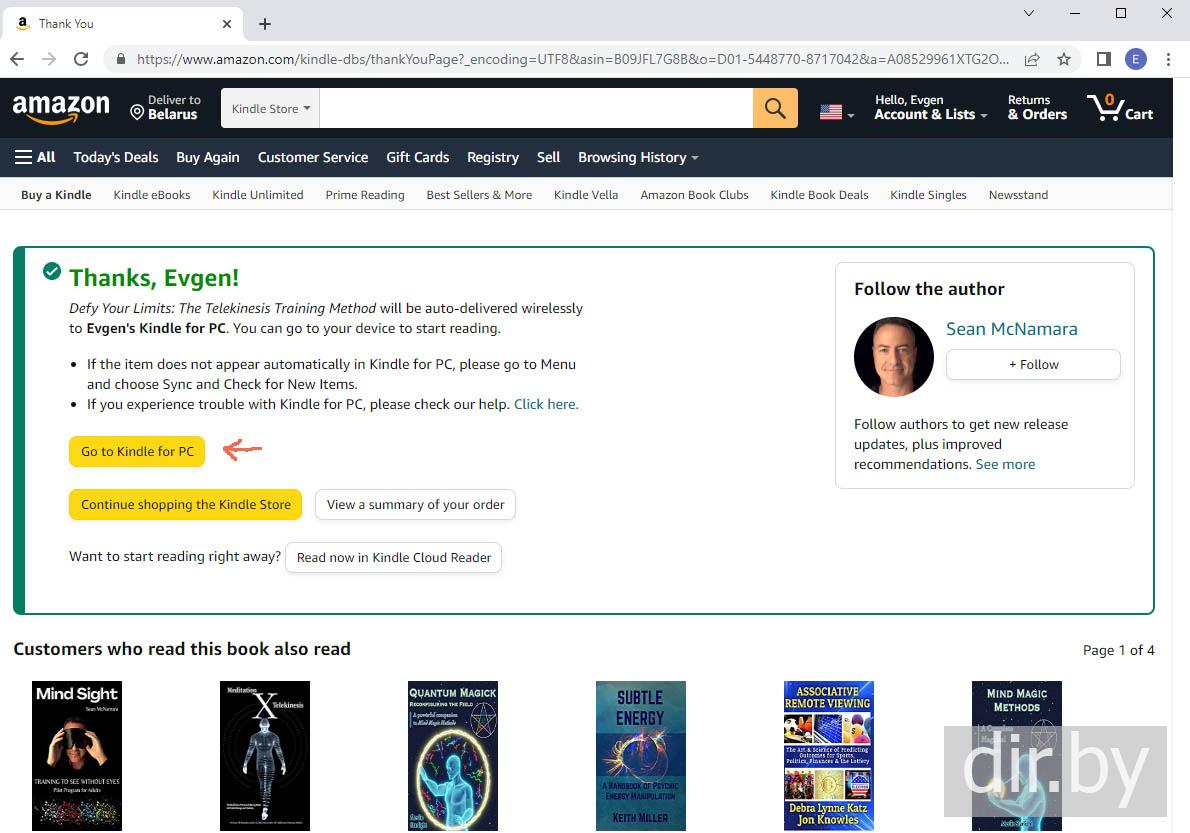This screenshot has height=833, width=1190.
Task: Open Sell page
Action: tap(548, 157)
